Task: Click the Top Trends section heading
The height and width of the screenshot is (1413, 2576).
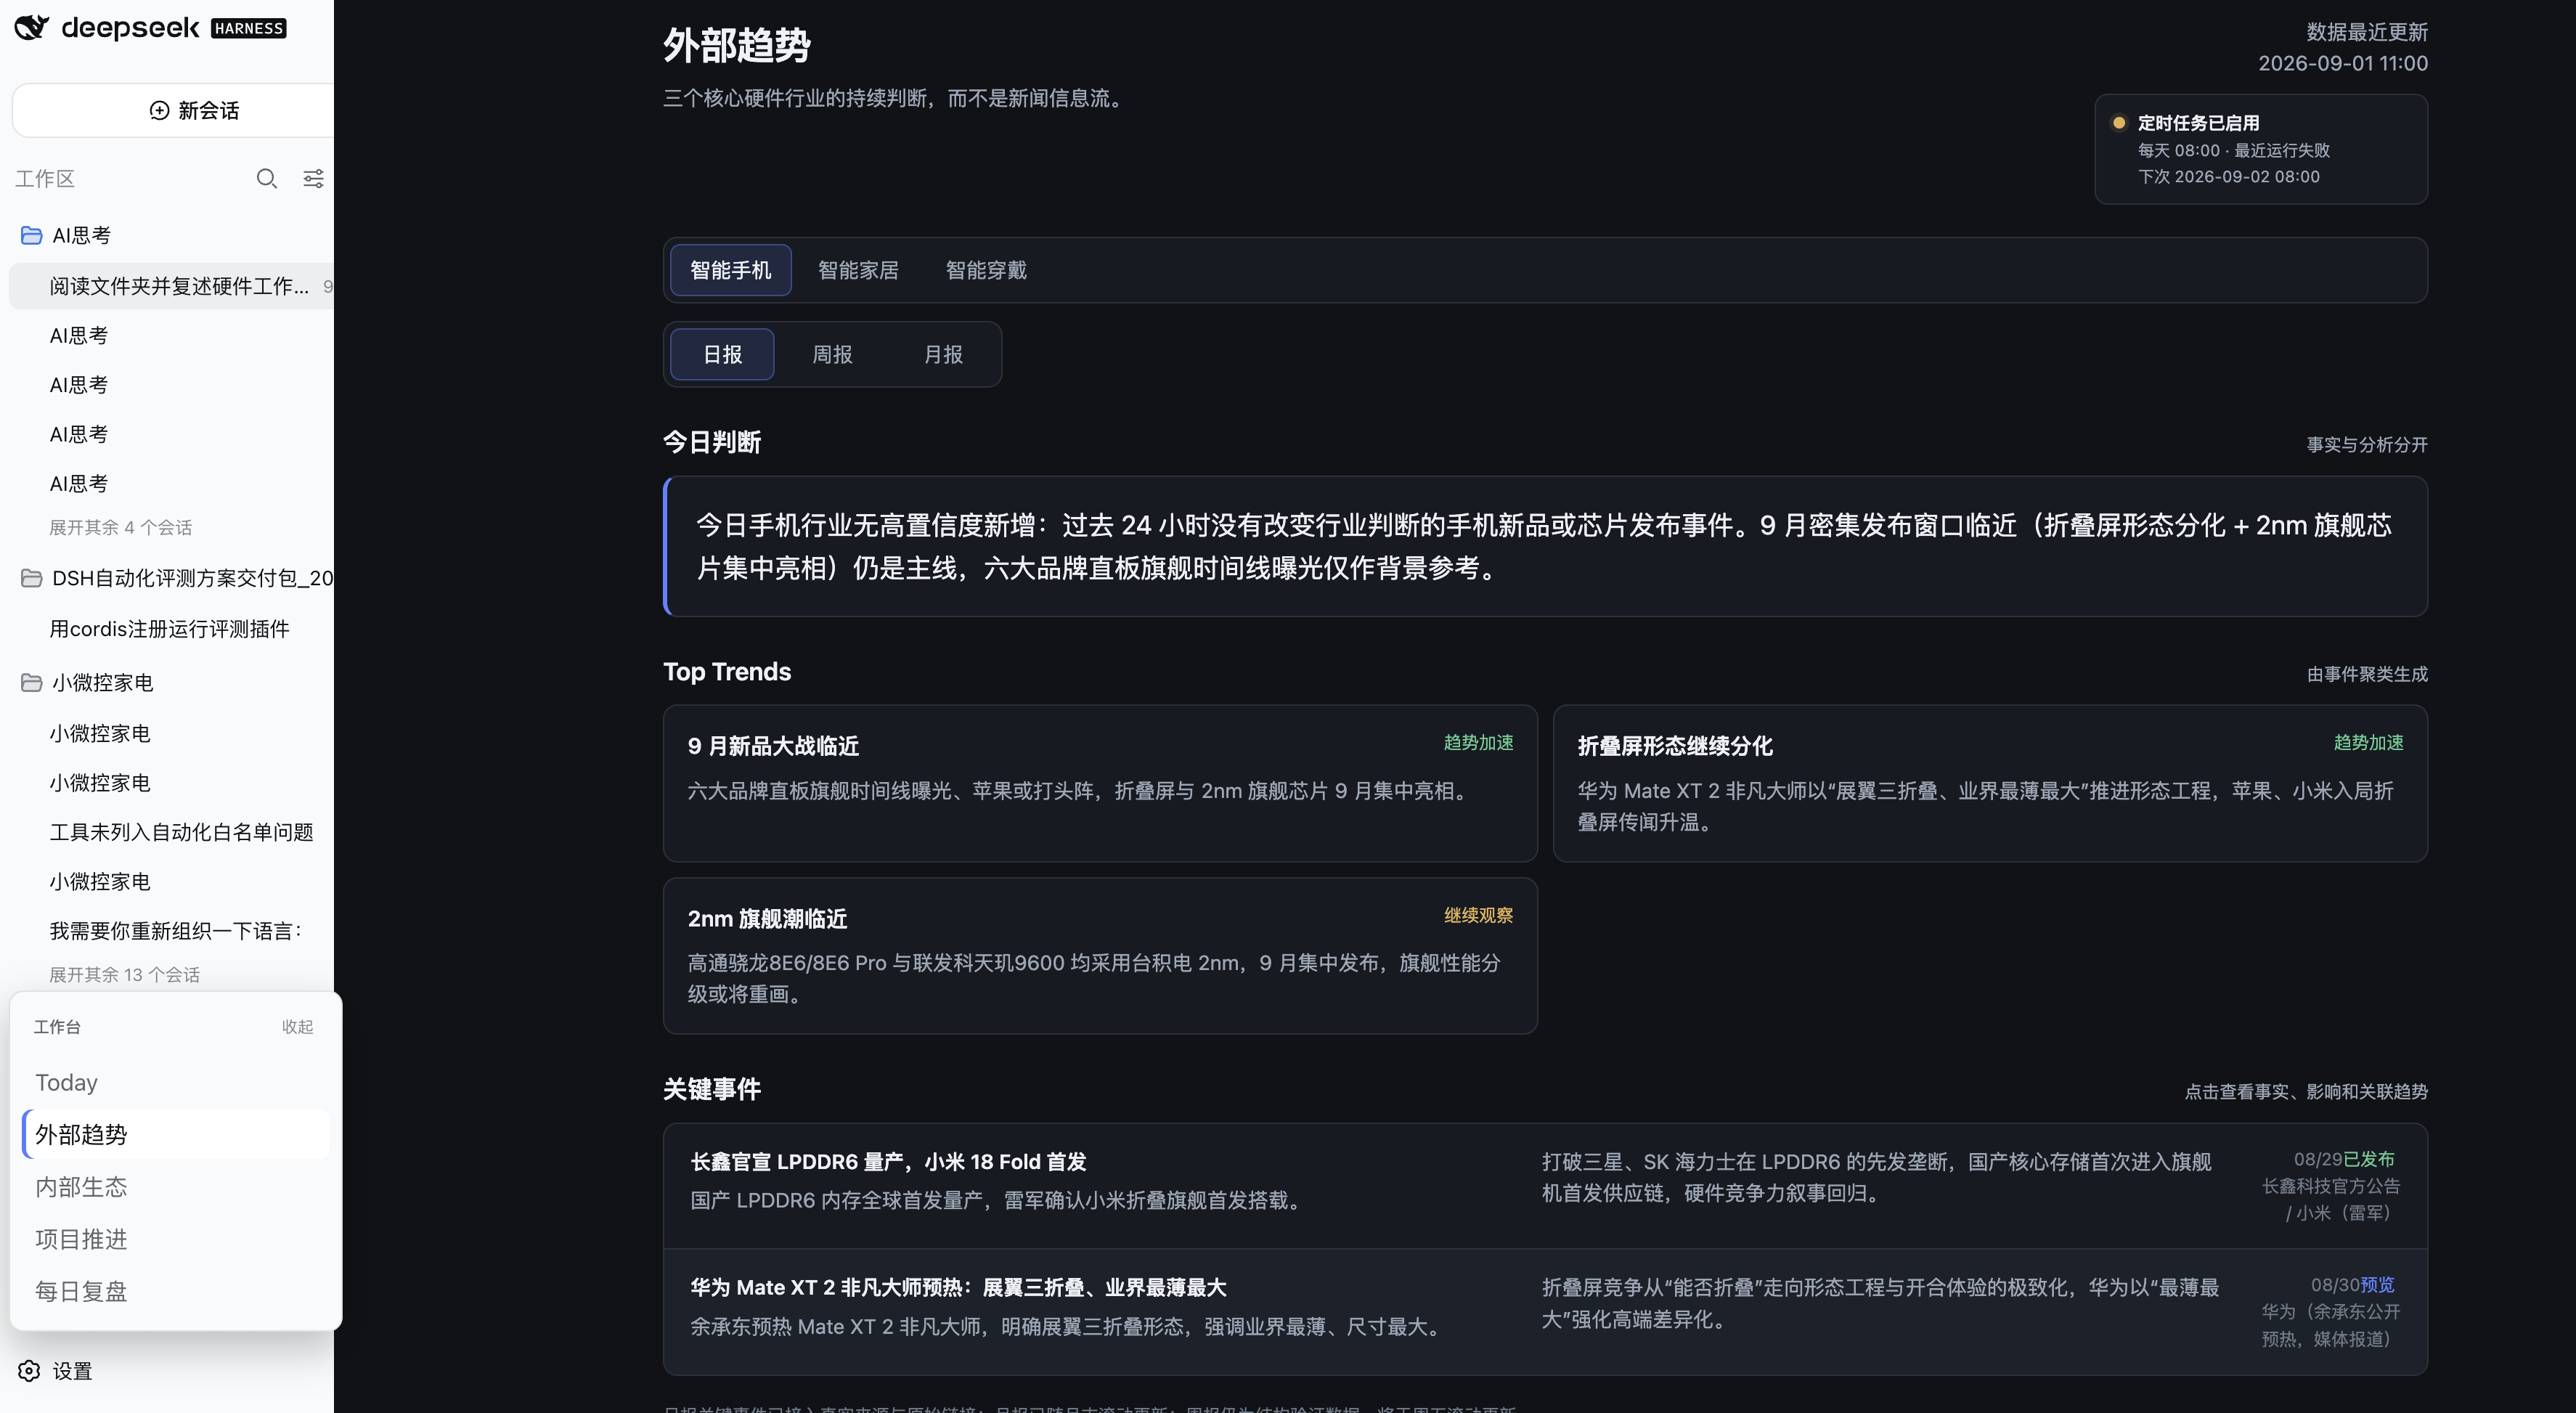Action: [727, 671]
